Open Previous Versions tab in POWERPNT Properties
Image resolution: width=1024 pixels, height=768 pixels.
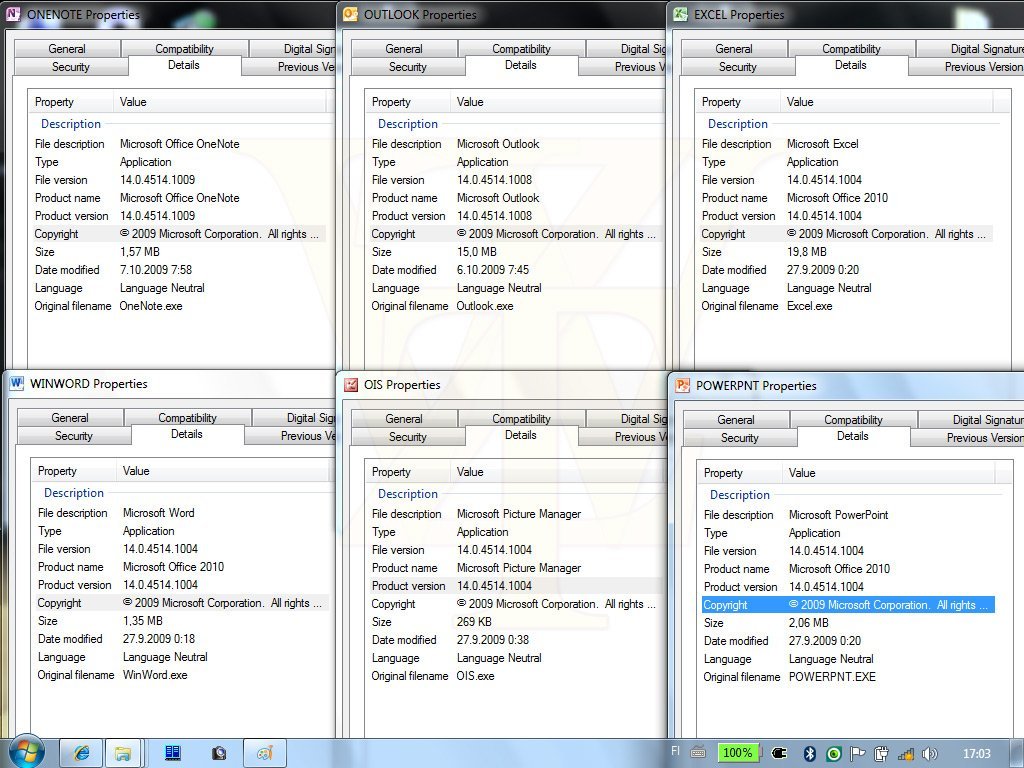(x=968, y=438)
